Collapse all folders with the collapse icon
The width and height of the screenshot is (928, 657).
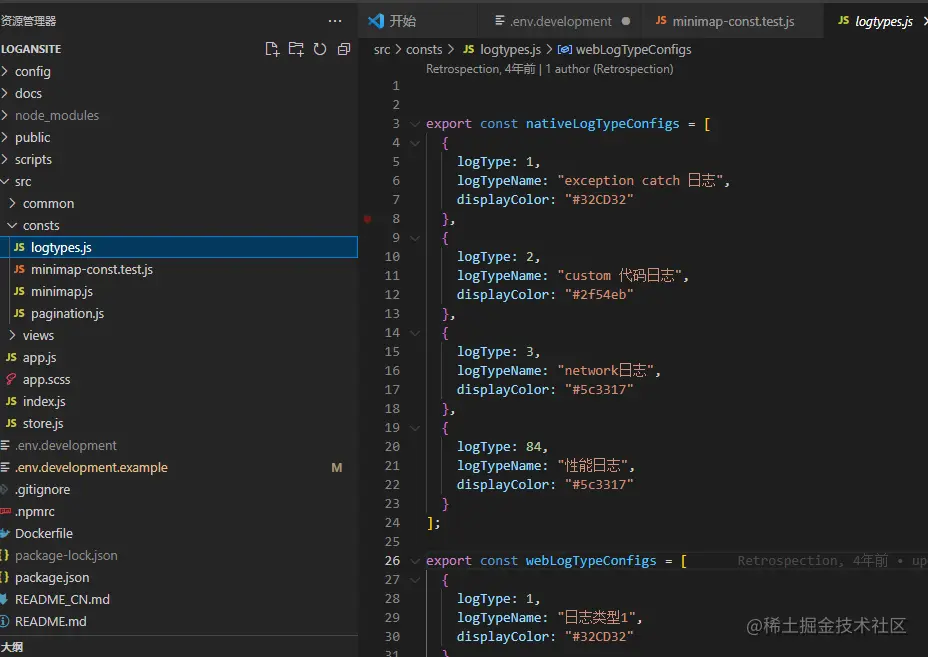(x=344, y=49)
